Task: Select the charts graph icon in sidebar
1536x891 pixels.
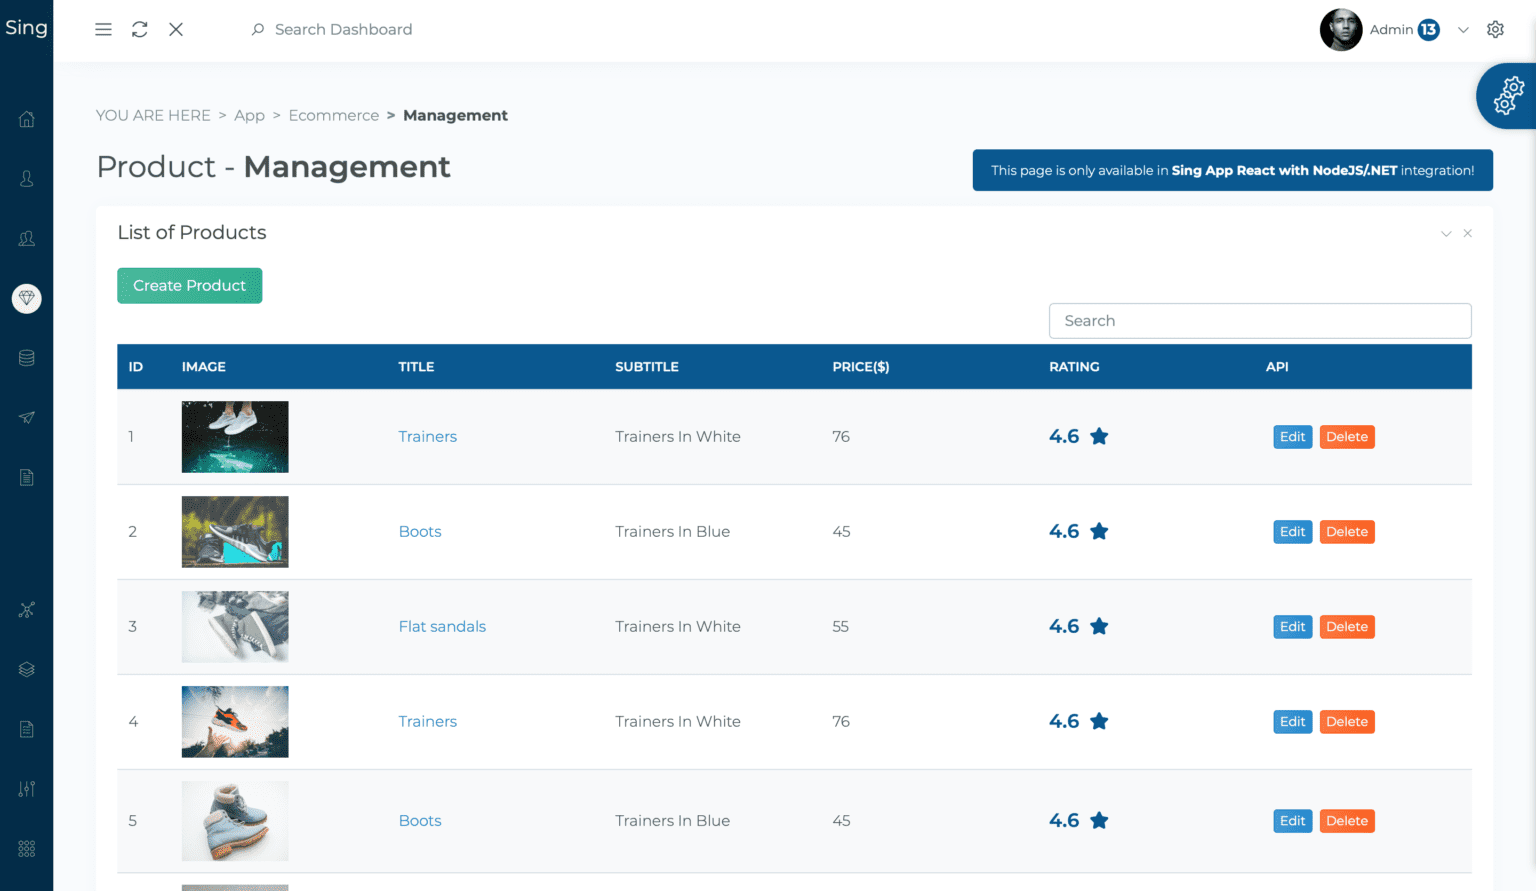Action: [26, 609]
